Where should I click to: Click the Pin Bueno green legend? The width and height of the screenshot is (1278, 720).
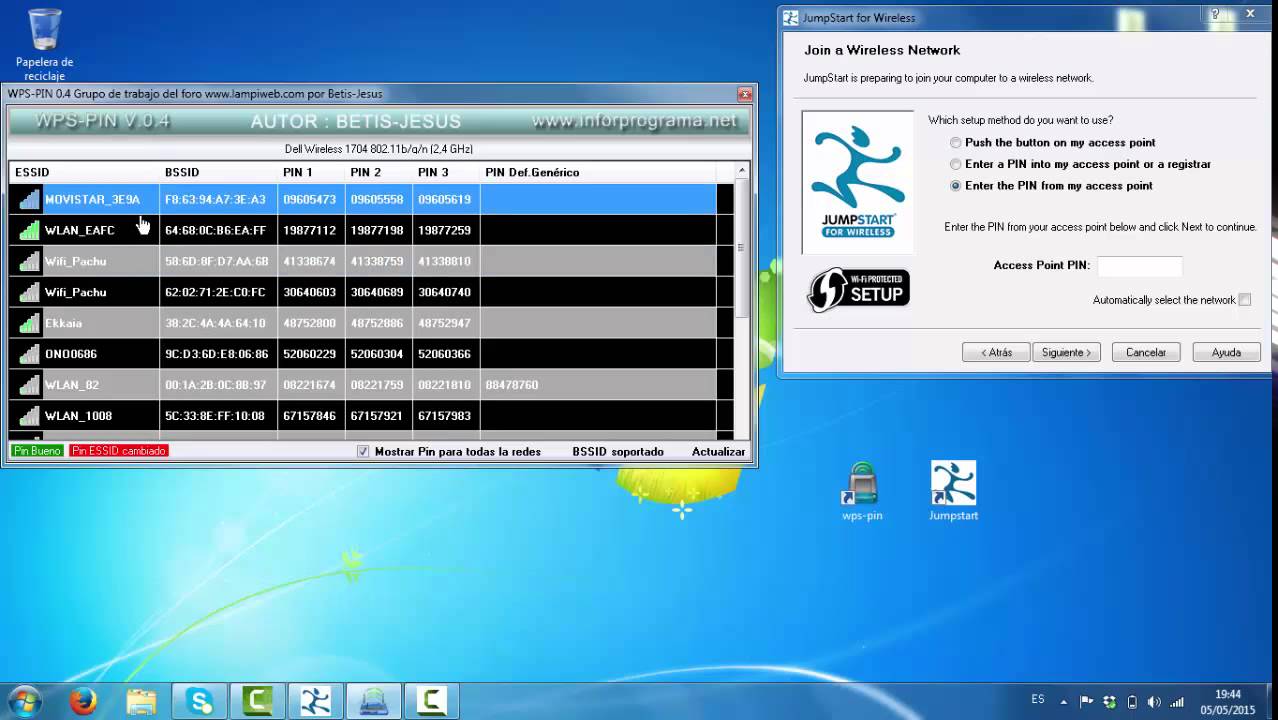click(x=37, y=451)
